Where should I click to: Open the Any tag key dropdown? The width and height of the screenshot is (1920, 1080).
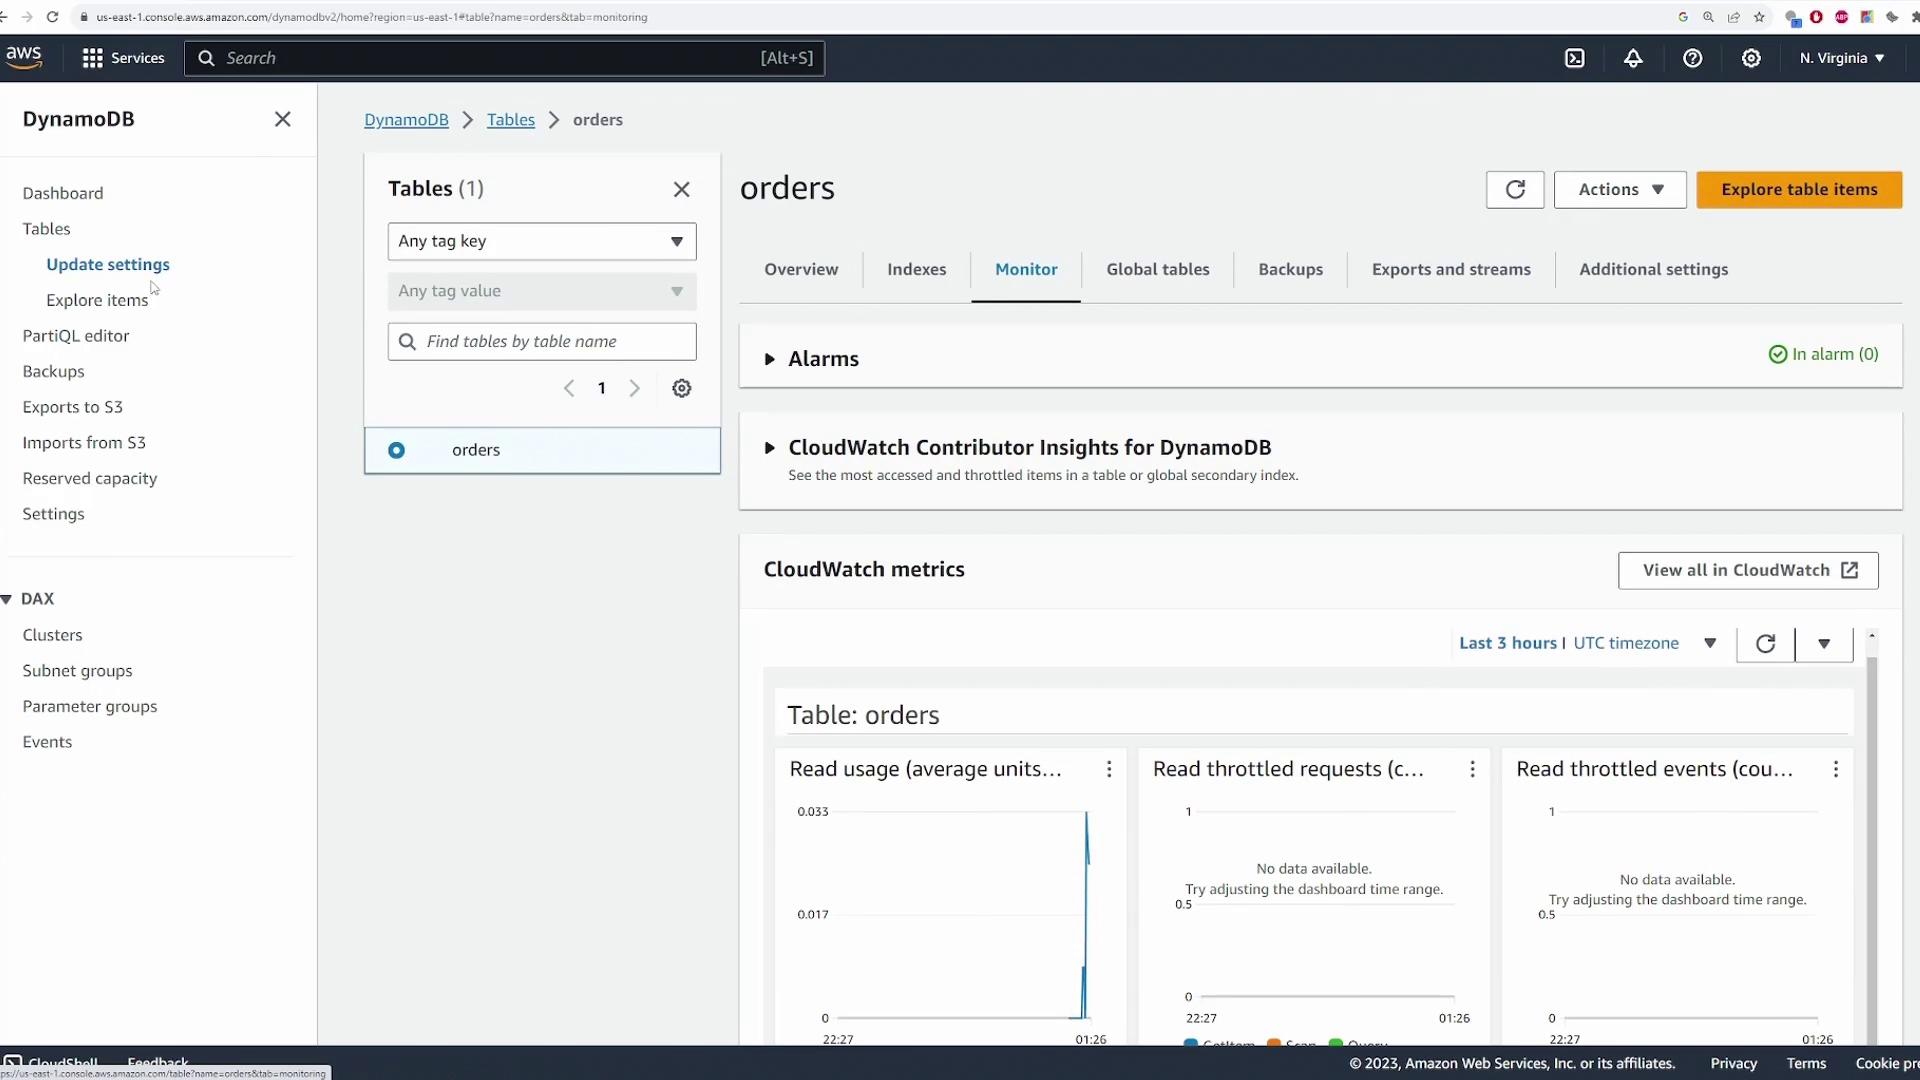(x=541, y=241)
